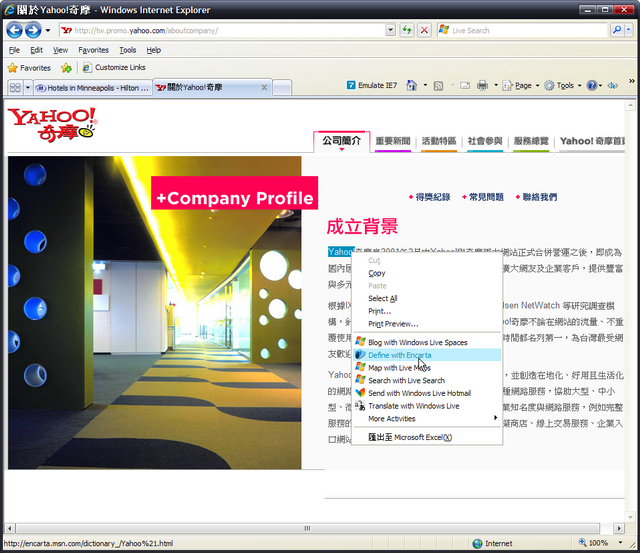Image resolution: width=640 pixels, height=553 pixels.
Task: Choose Select All from the context menu
Action: tap(427, 298)
